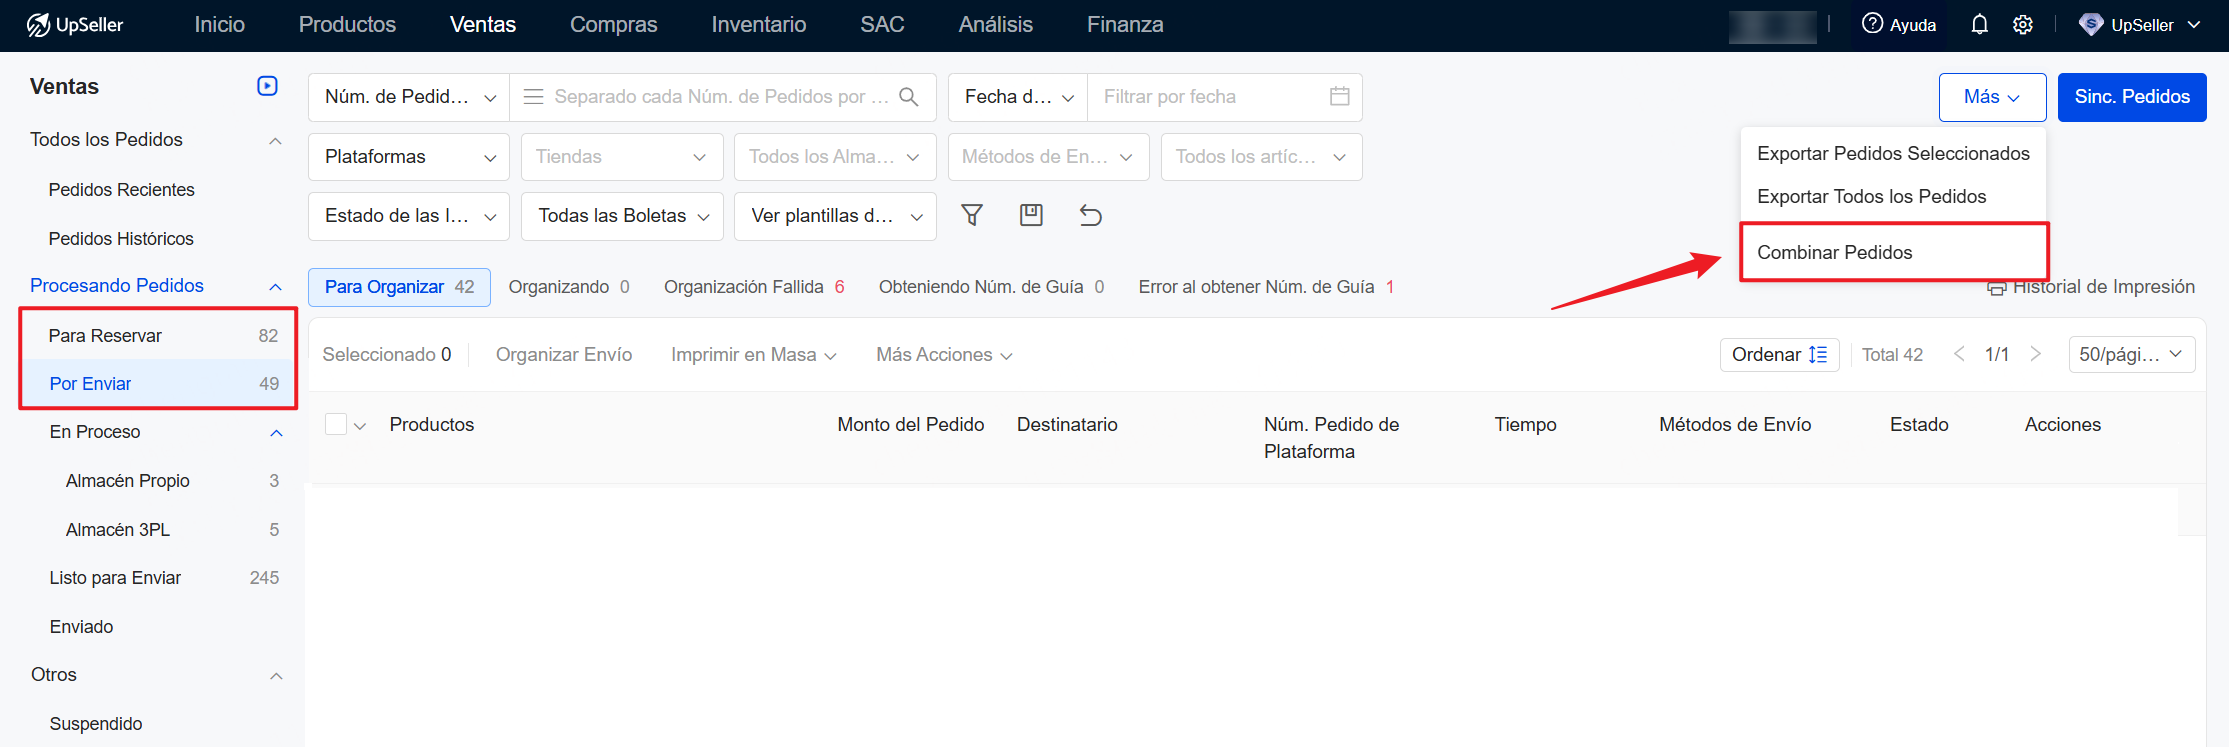This screenshot has width=2229, height=747.
Task: Open the Plataformas dropdown
Action: pyautogui.click(x=409, y=157)
